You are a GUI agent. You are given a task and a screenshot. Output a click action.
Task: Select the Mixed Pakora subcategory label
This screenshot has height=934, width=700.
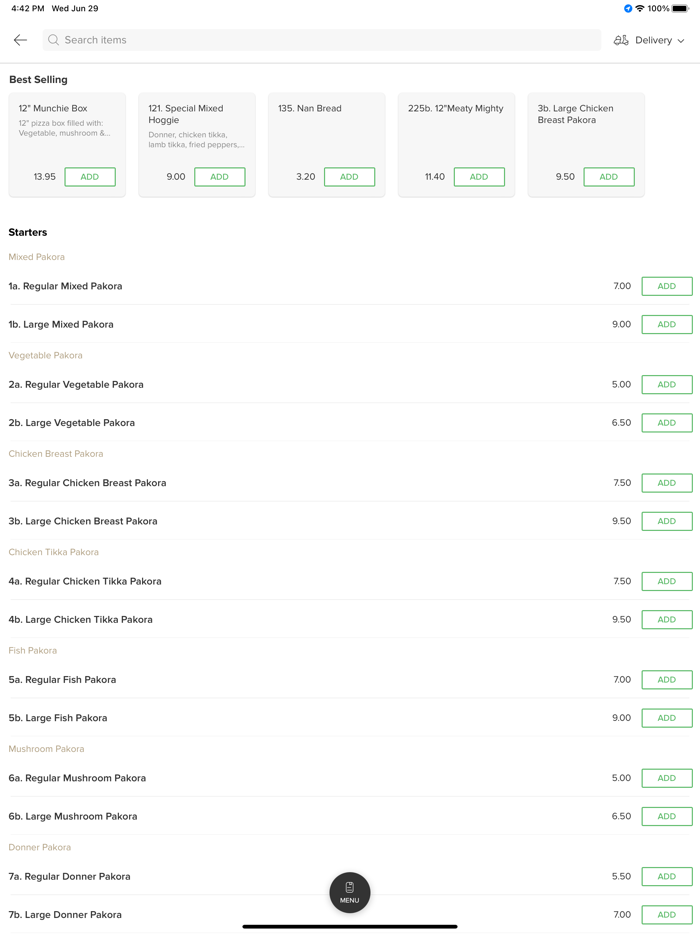tap(36, 257)
